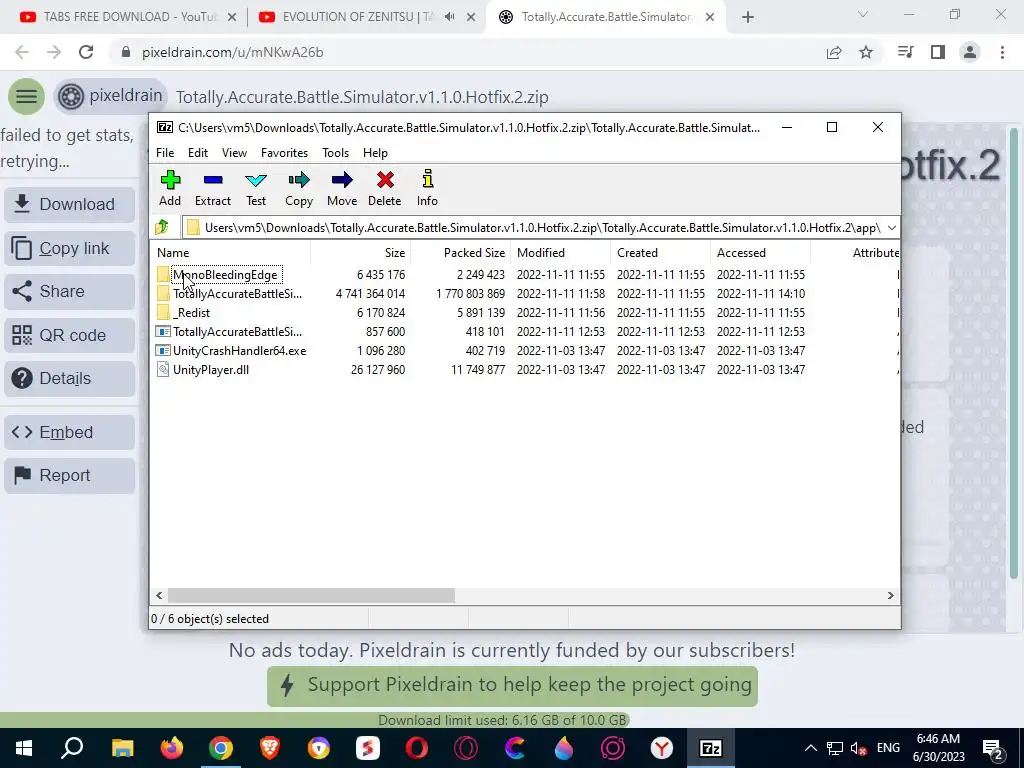This screenshot has height=768, width=1024.
Task: Select UnityPlayer.dll file
Action: point(210,370)
